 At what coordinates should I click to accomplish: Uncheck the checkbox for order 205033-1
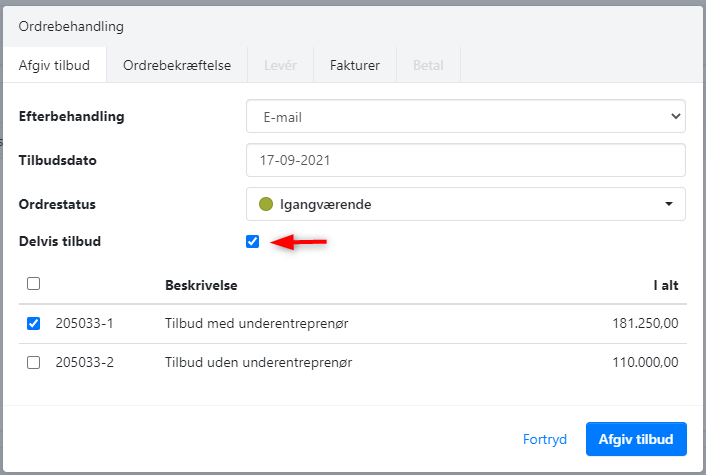tap(33, 323)
